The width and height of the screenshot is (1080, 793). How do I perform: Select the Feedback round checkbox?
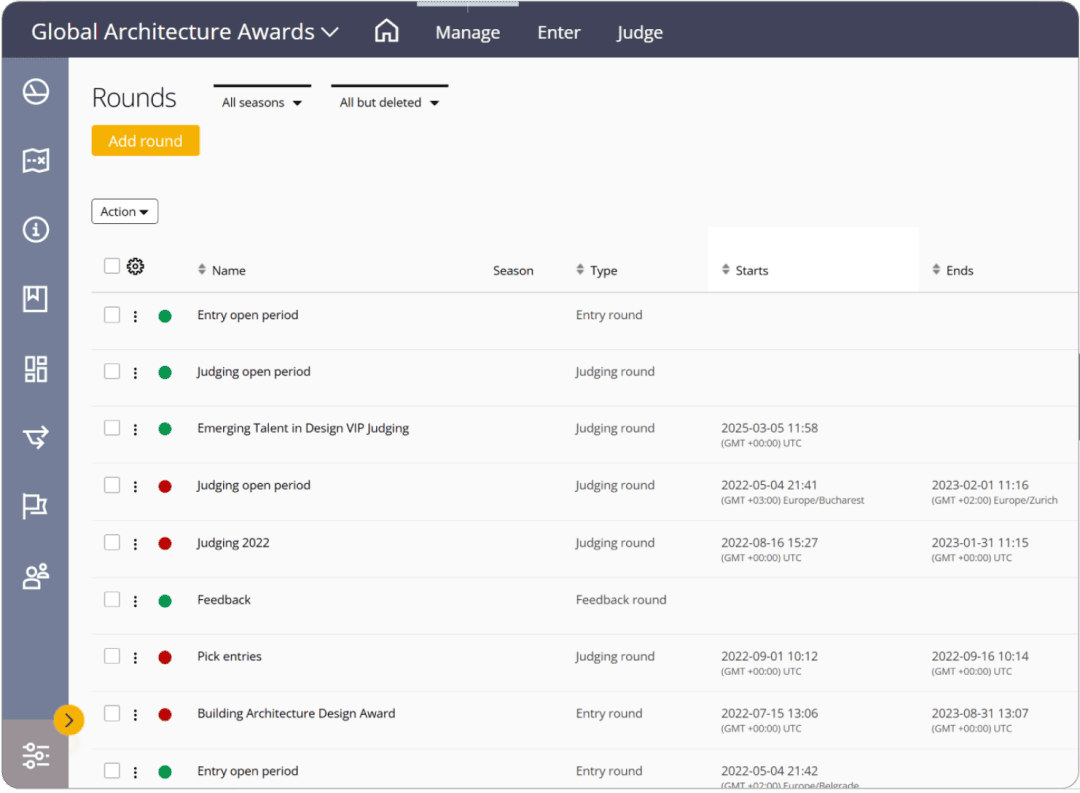pyautogui.click(x=112, y=599)
